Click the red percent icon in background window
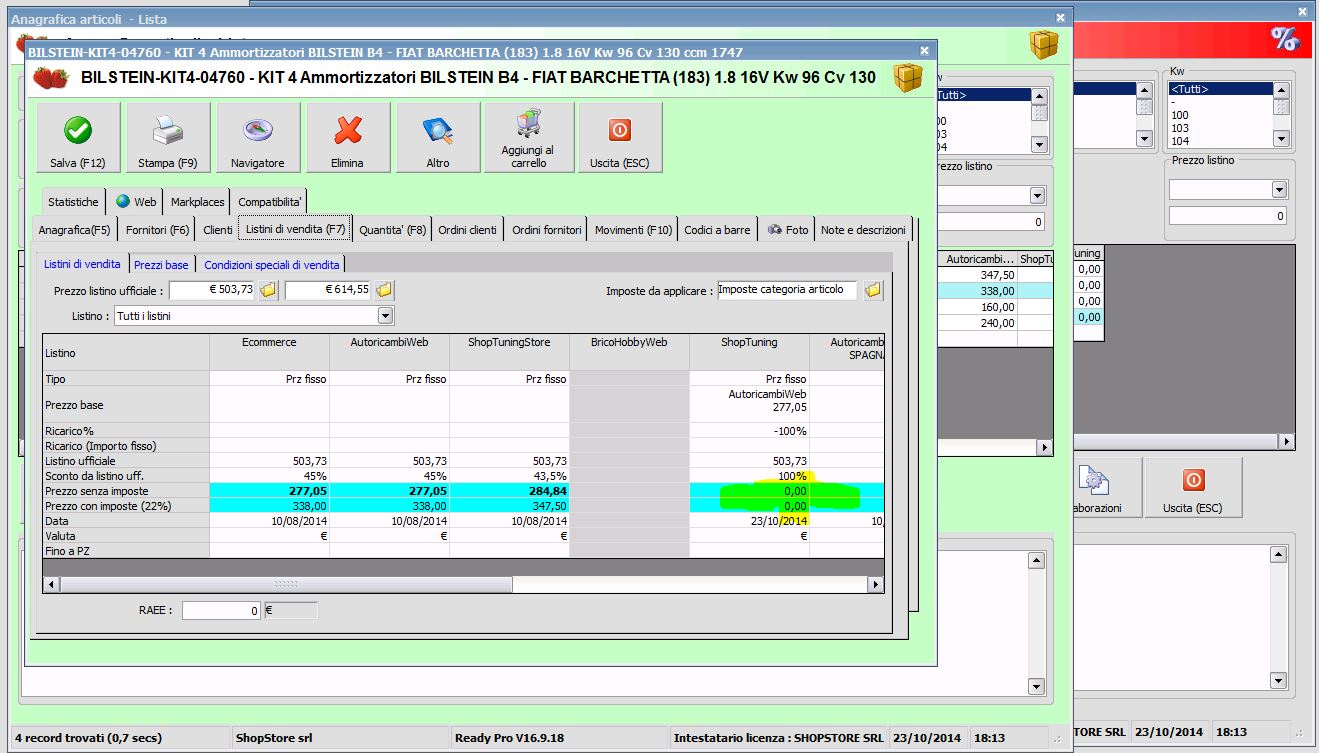Viewport: 1319px width, 753px height. coord(1283,39)
